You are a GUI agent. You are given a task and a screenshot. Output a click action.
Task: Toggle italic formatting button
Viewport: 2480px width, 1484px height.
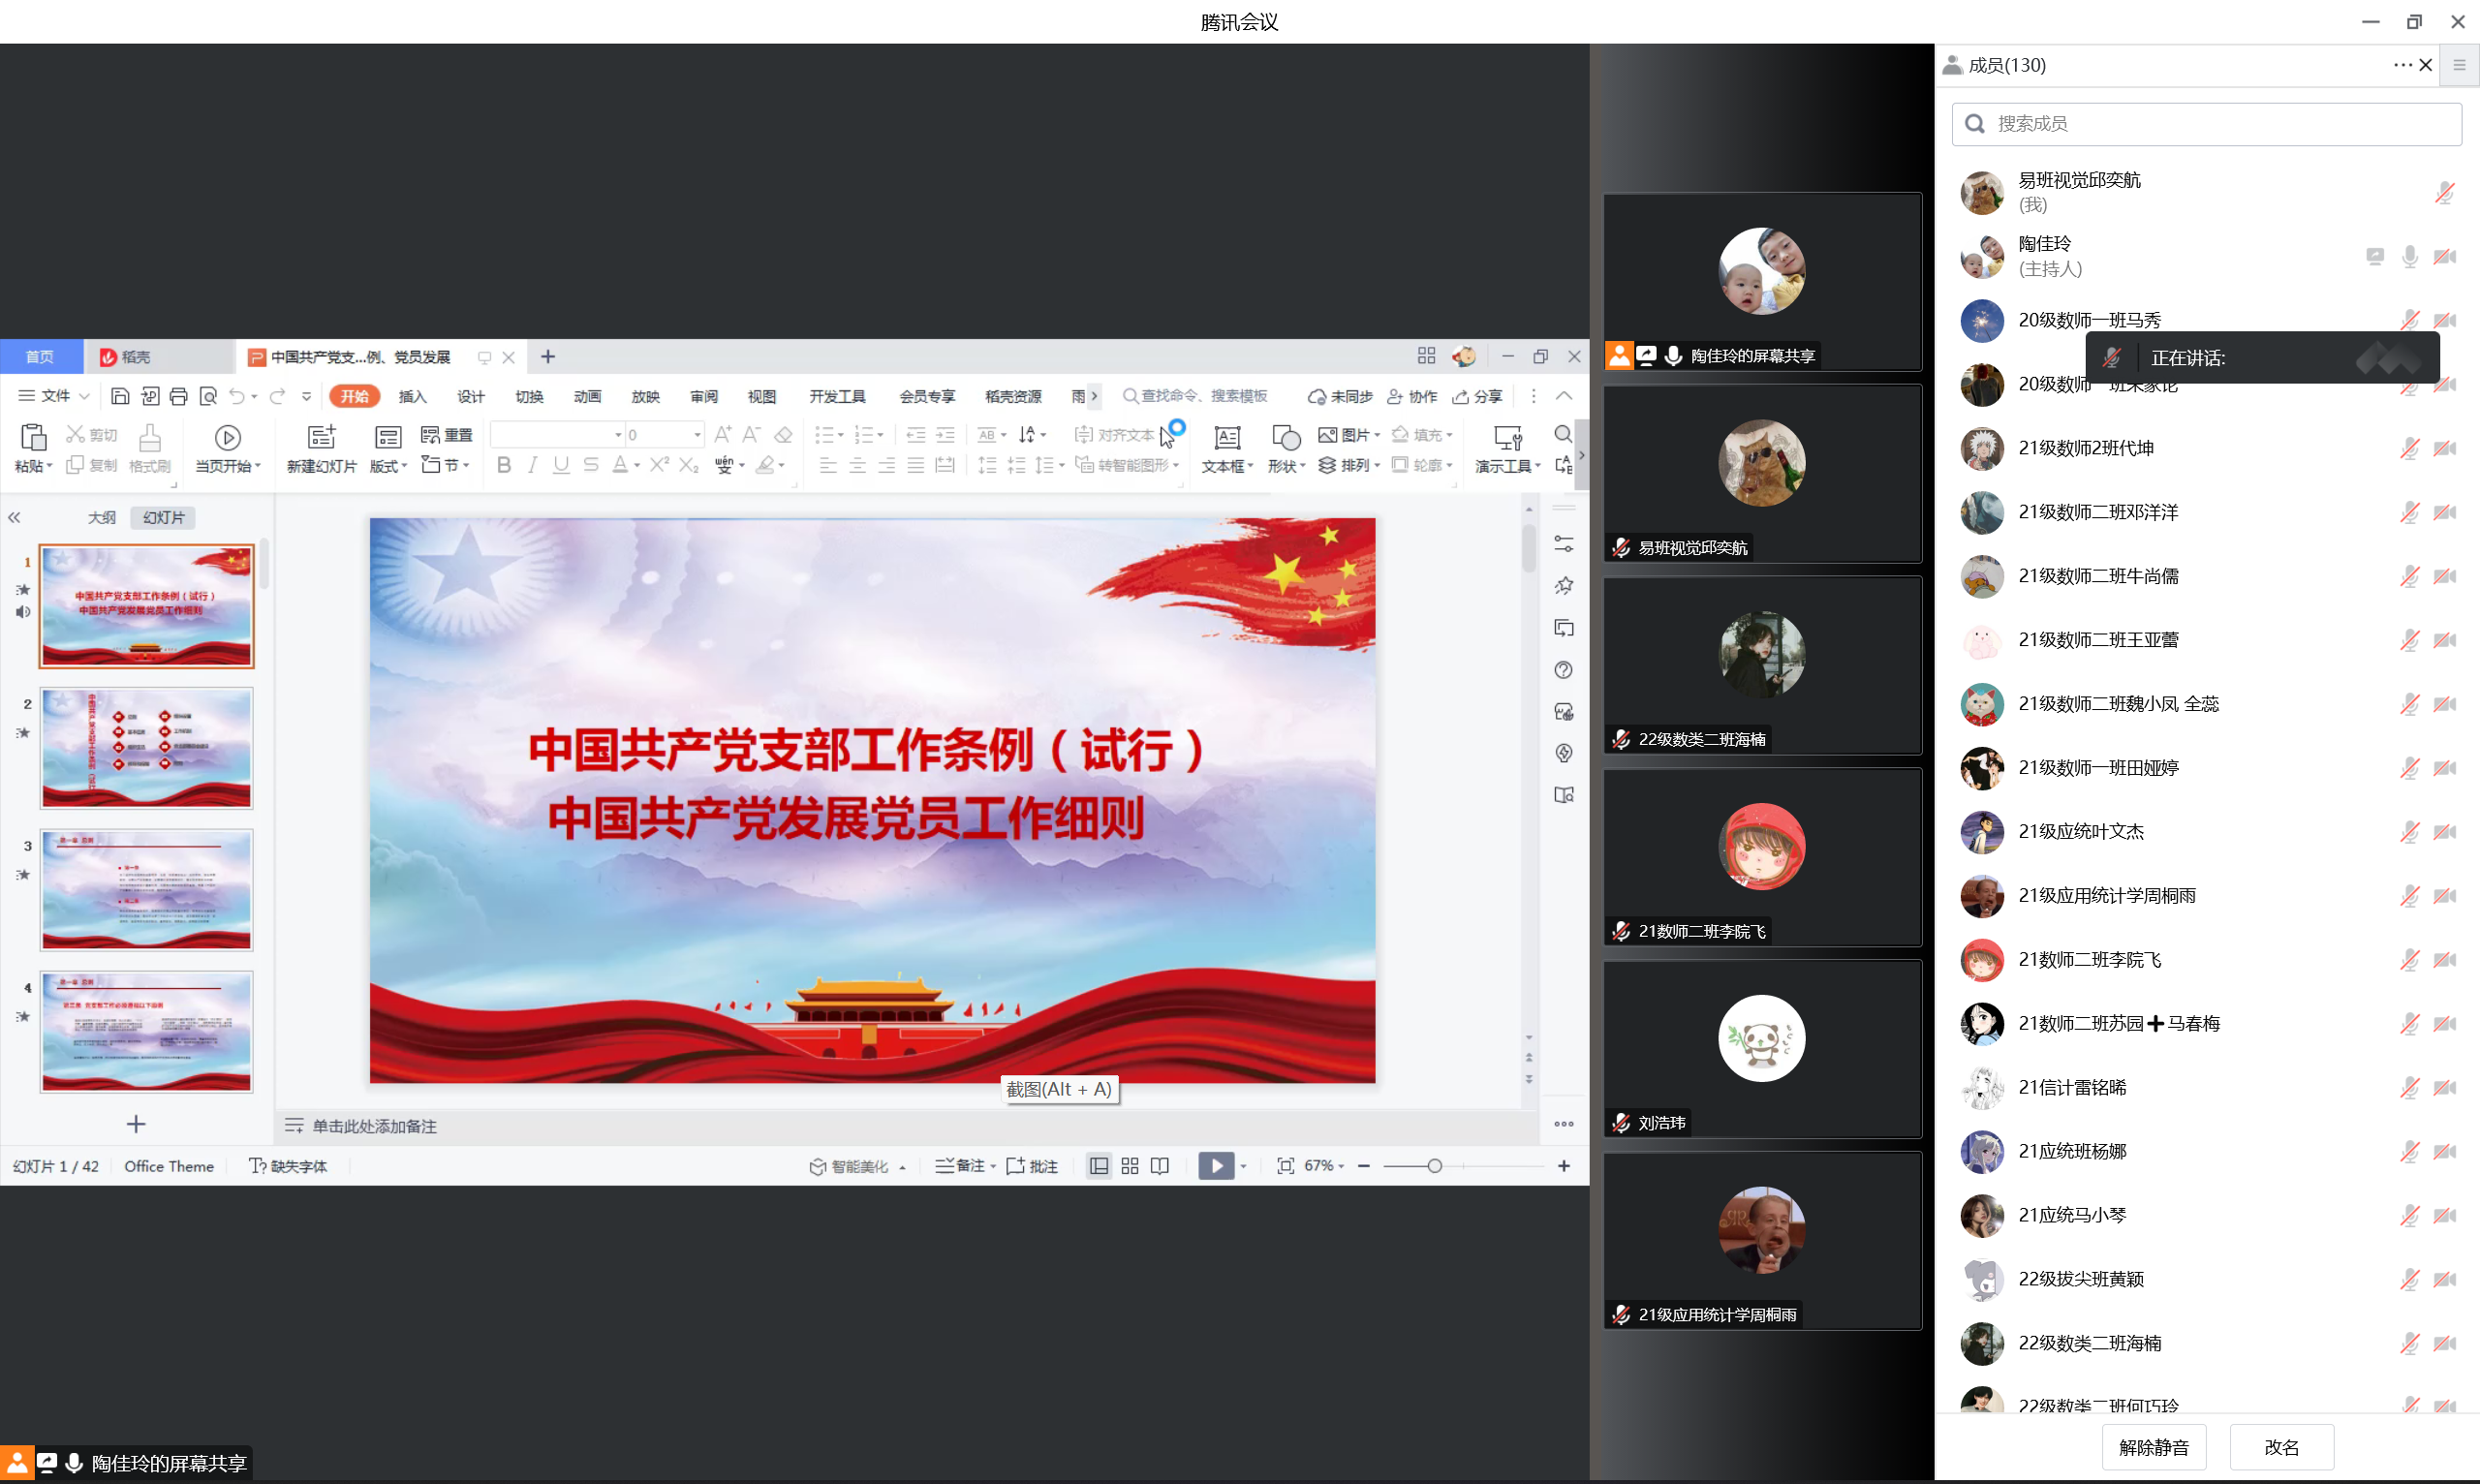pyautogui.click(x=532, y=465)
